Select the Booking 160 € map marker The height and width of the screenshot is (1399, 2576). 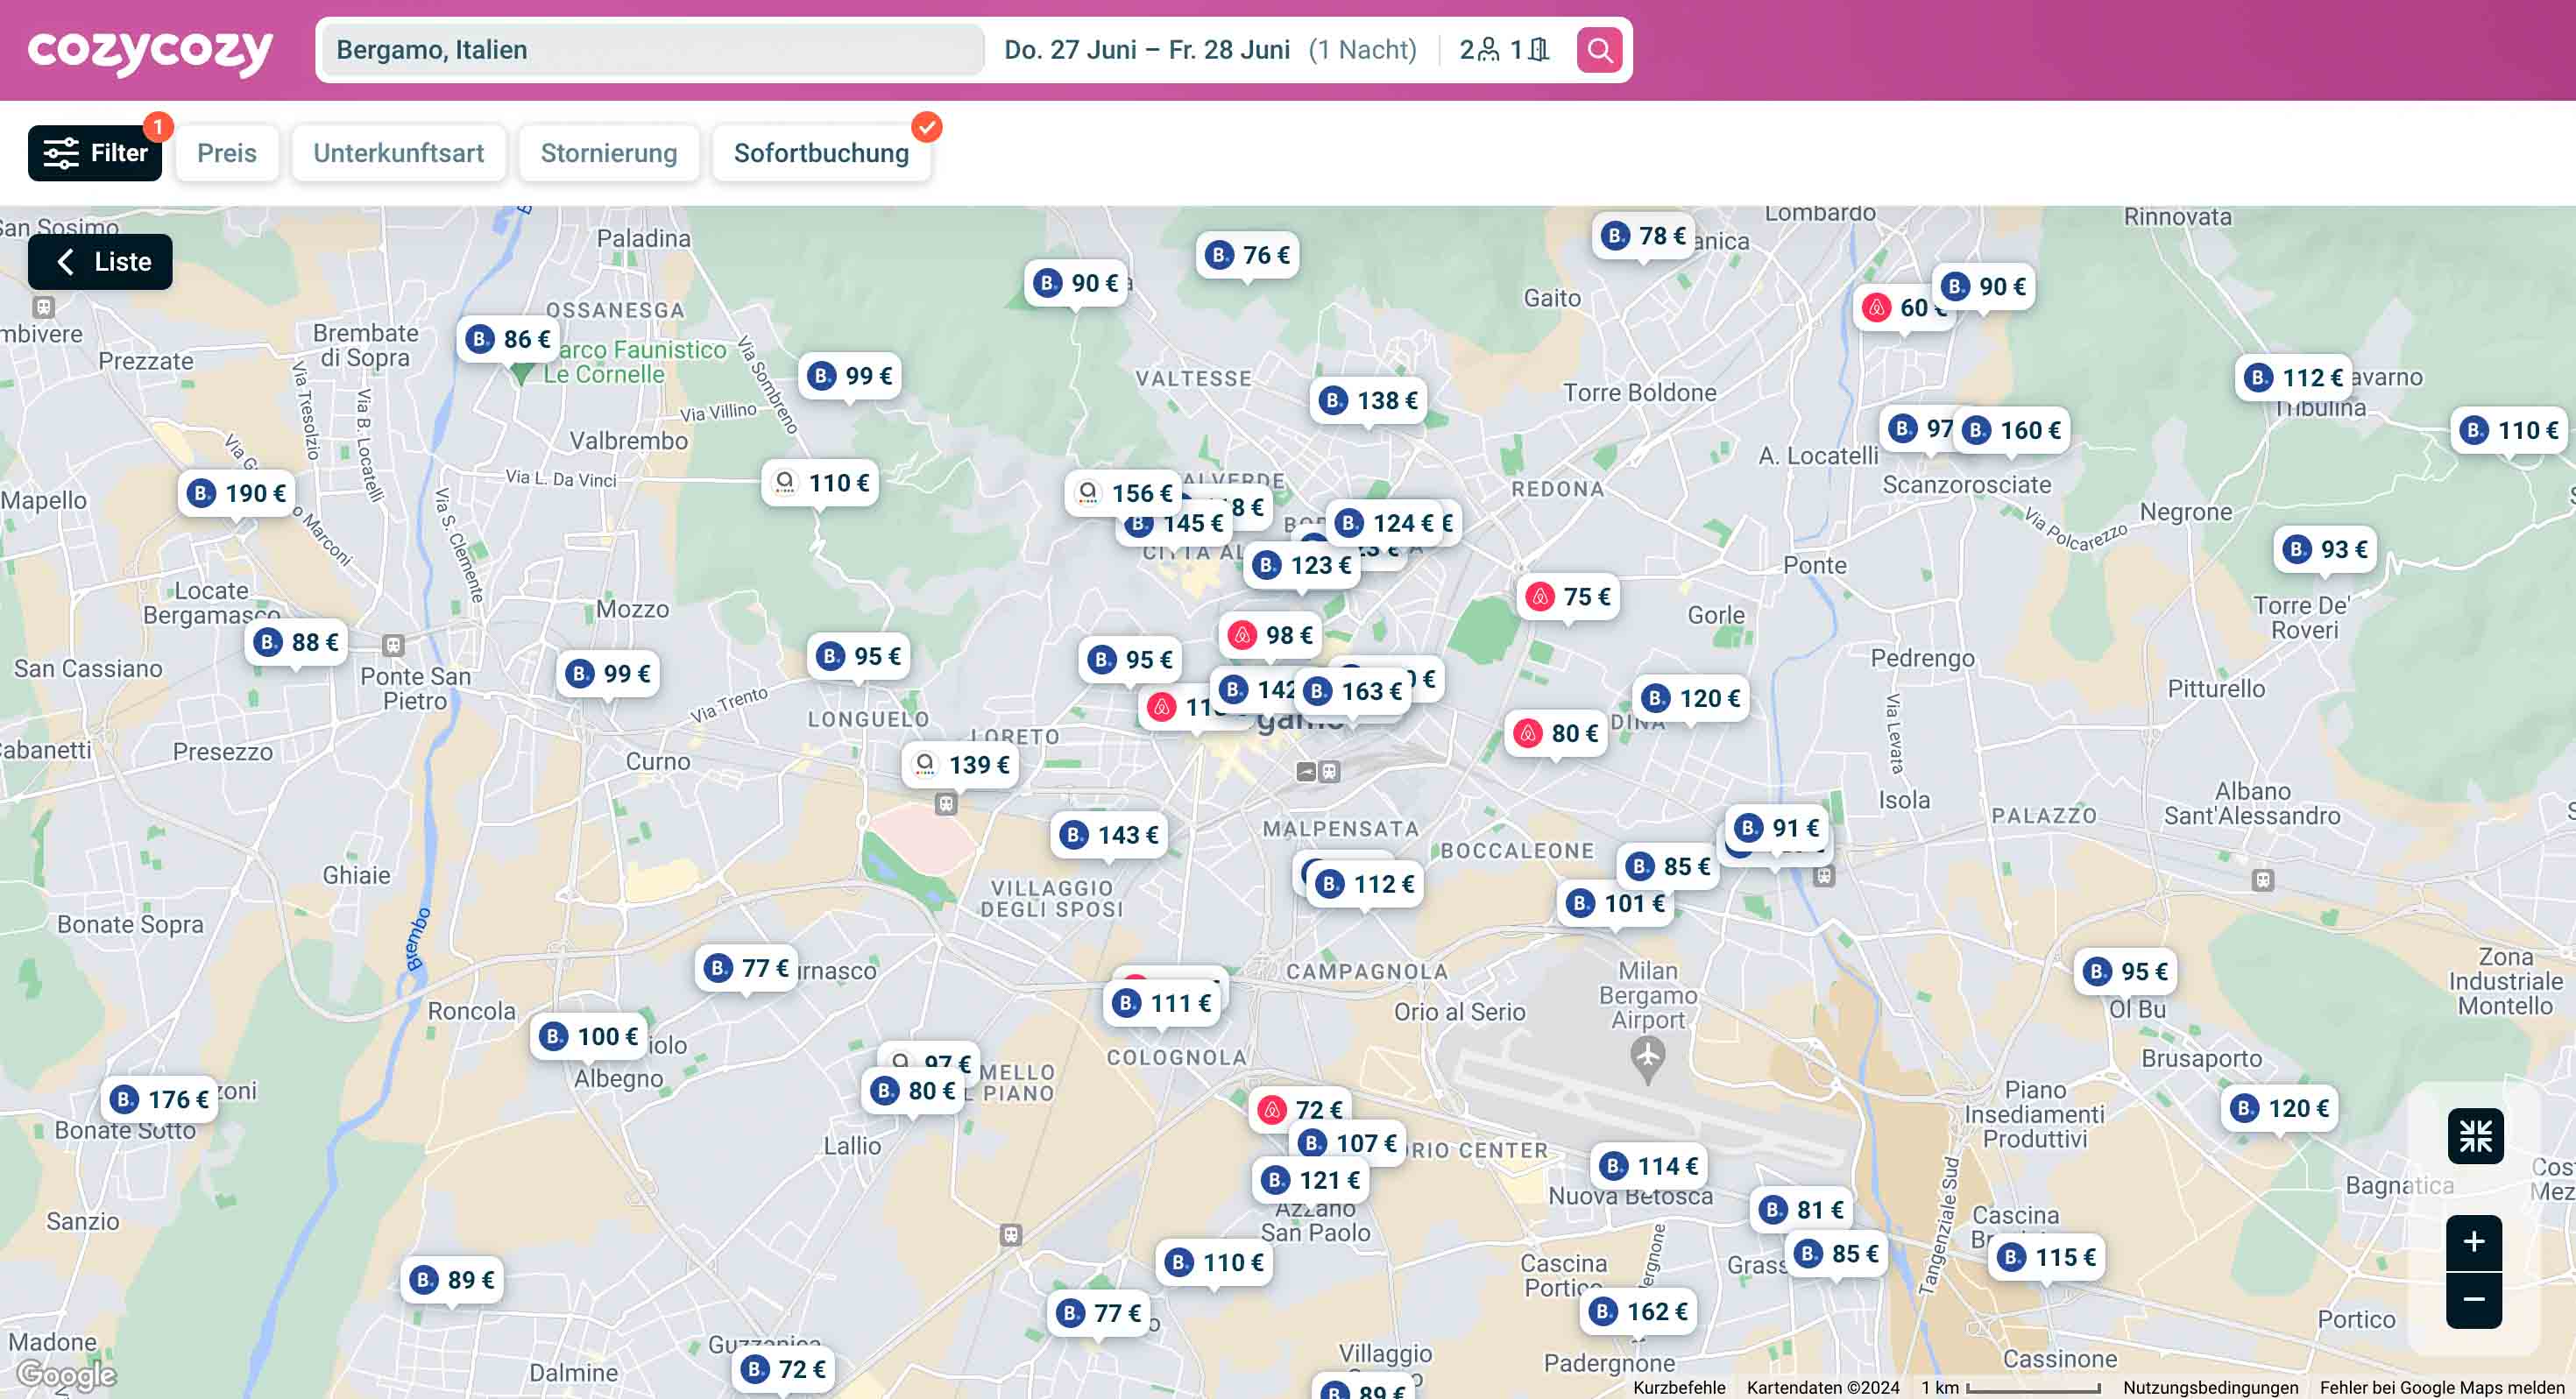[x=2011, y=431]
